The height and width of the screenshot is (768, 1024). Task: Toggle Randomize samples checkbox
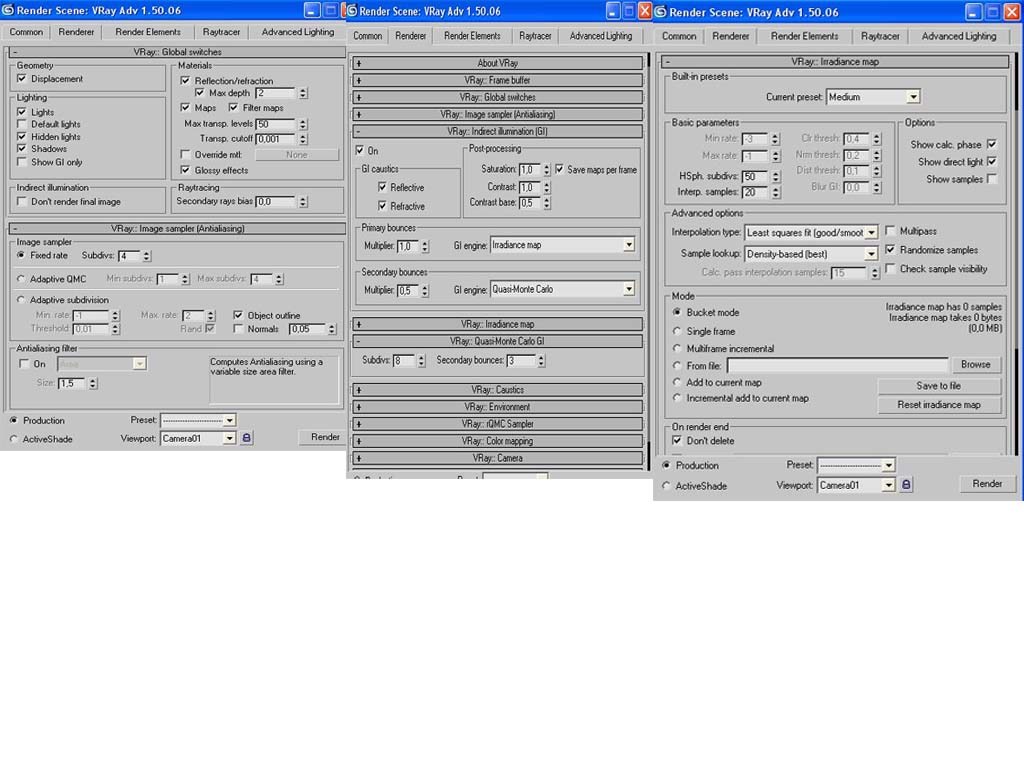coord(890,249)
